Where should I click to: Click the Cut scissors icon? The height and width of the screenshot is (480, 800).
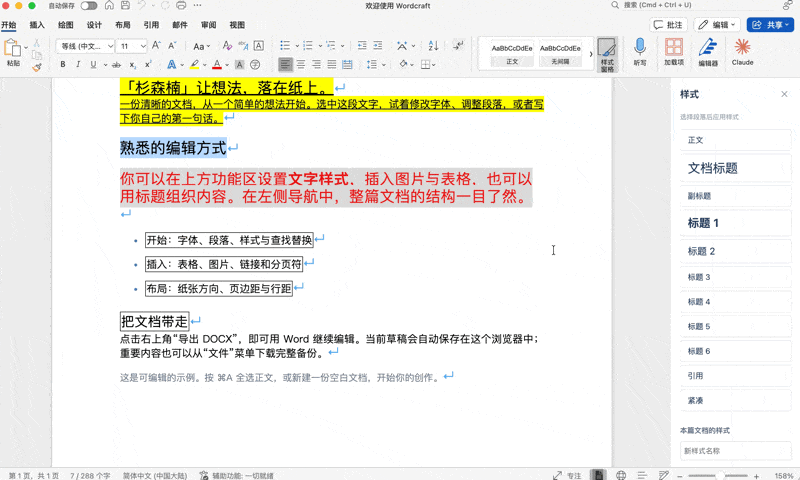(37, 43)
